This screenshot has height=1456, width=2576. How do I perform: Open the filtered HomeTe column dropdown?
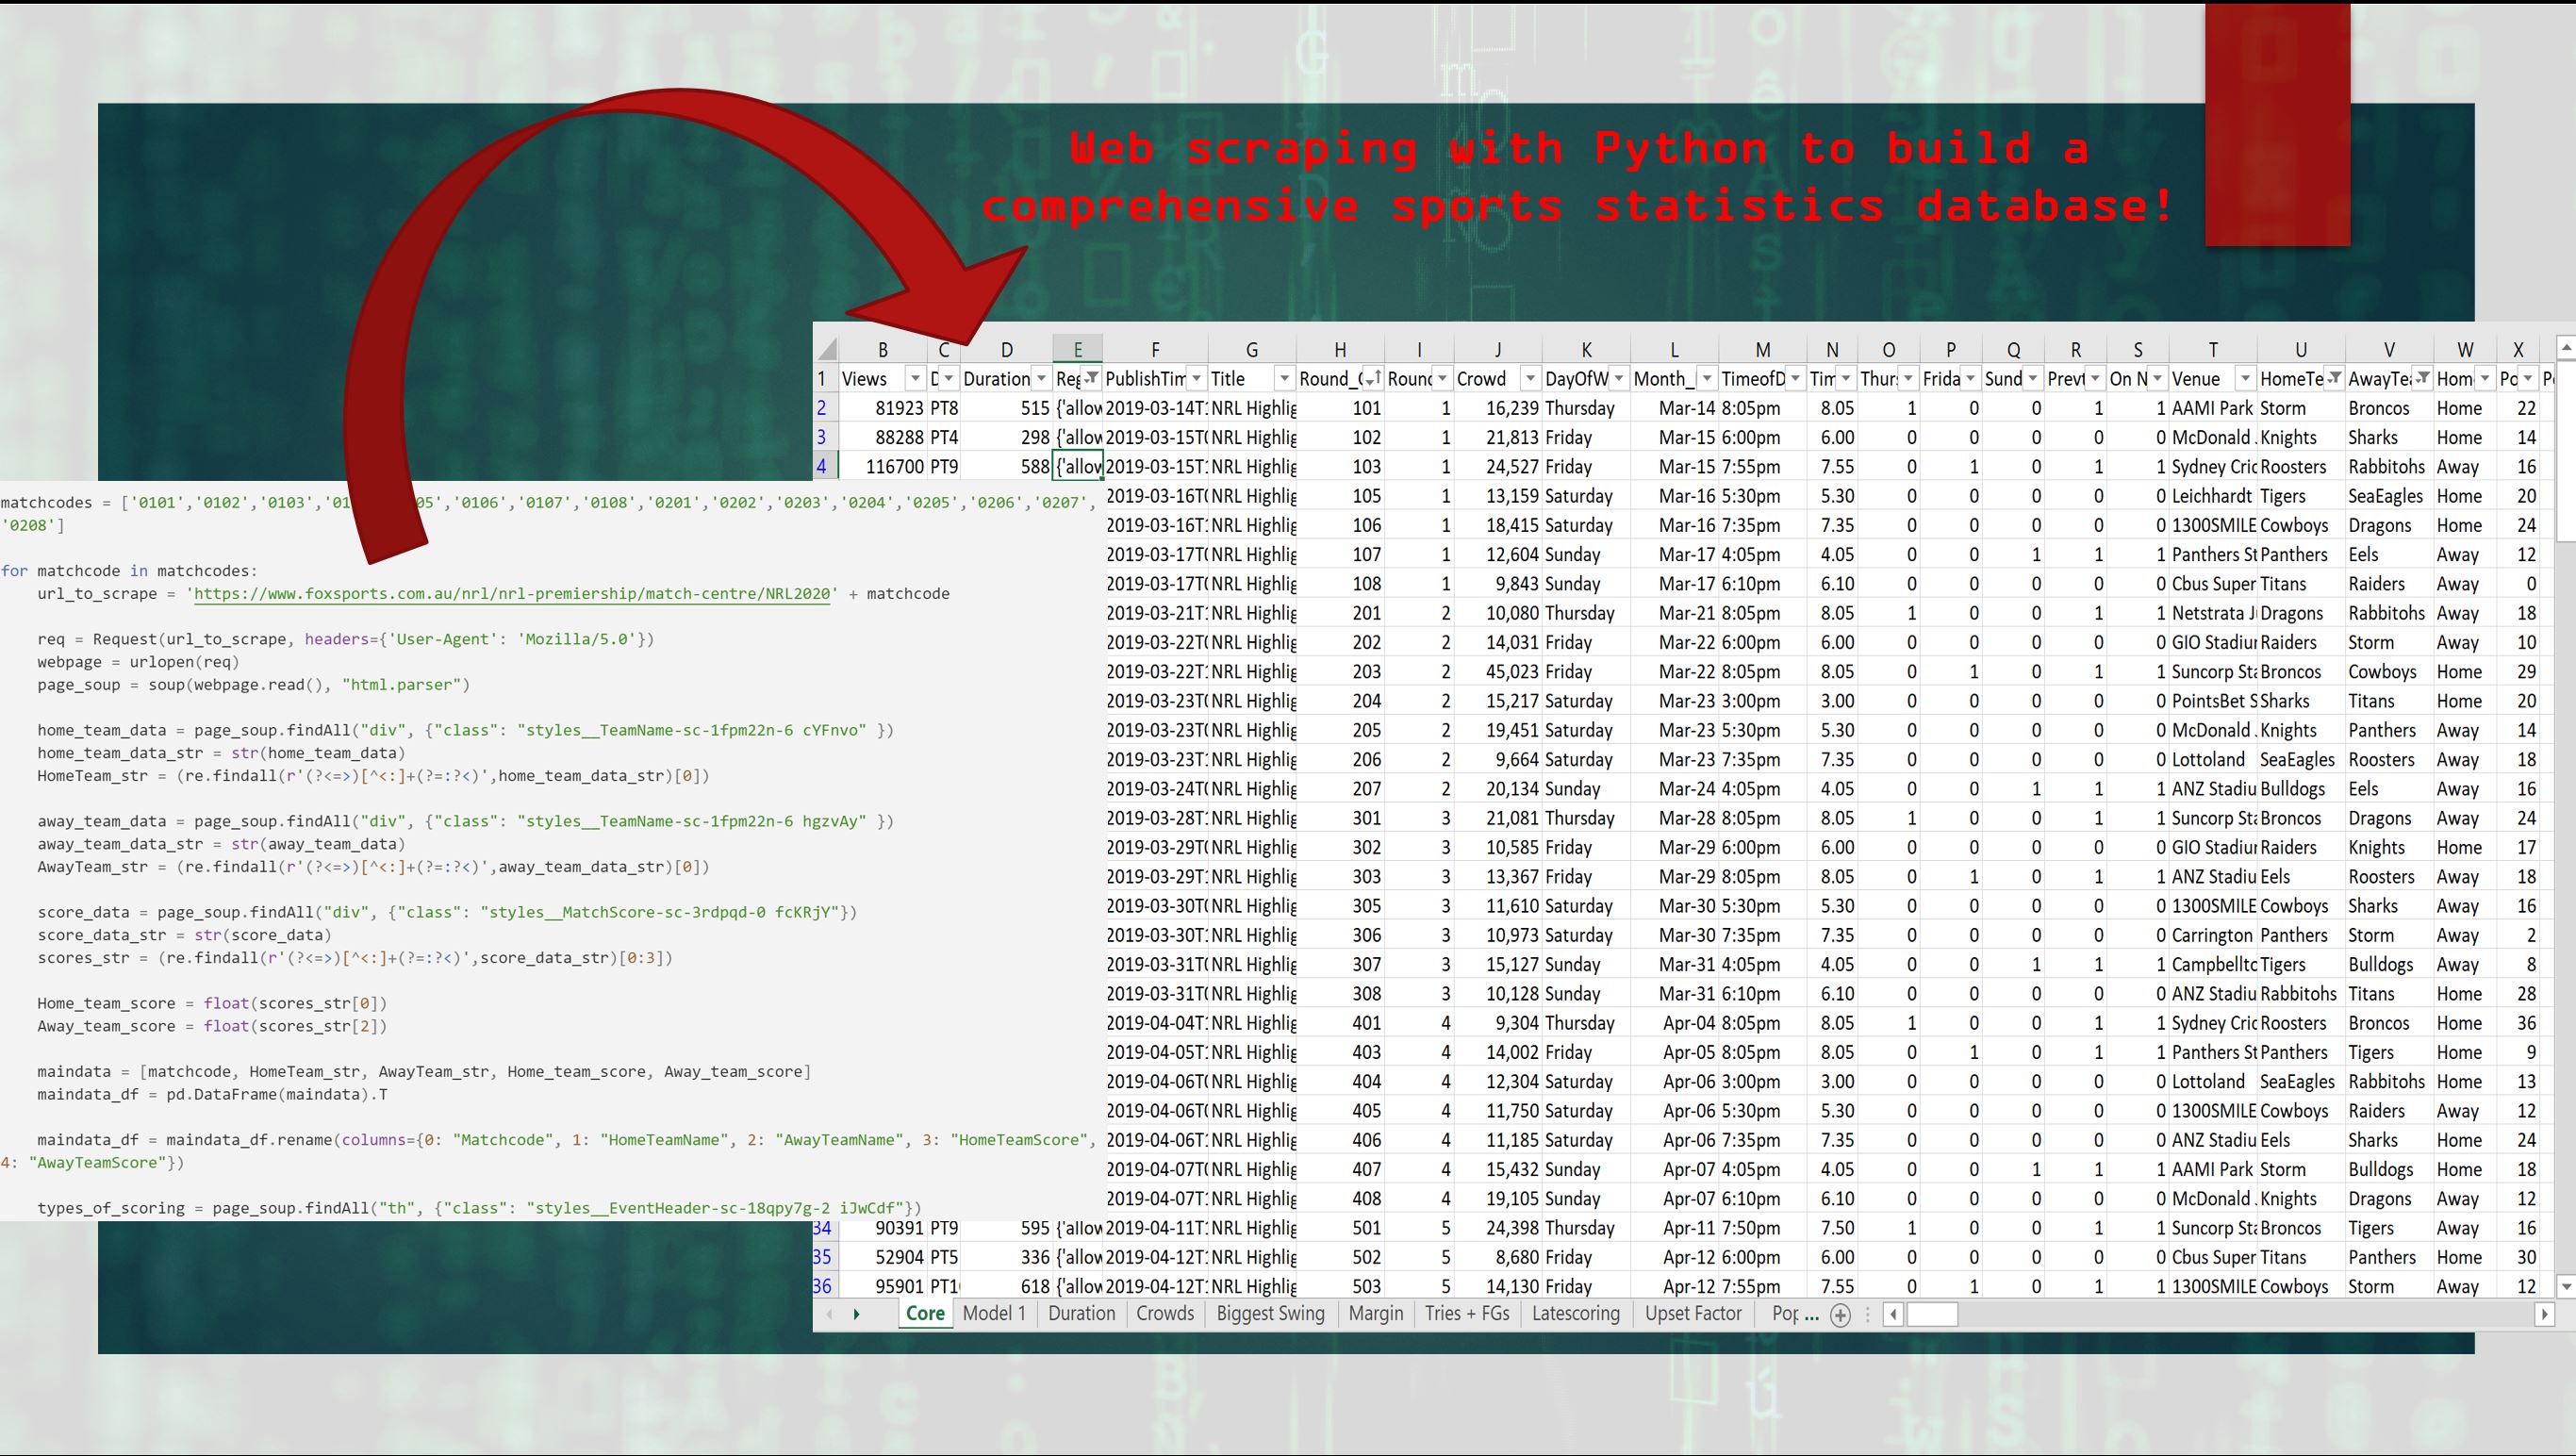tap(2335, 378)
